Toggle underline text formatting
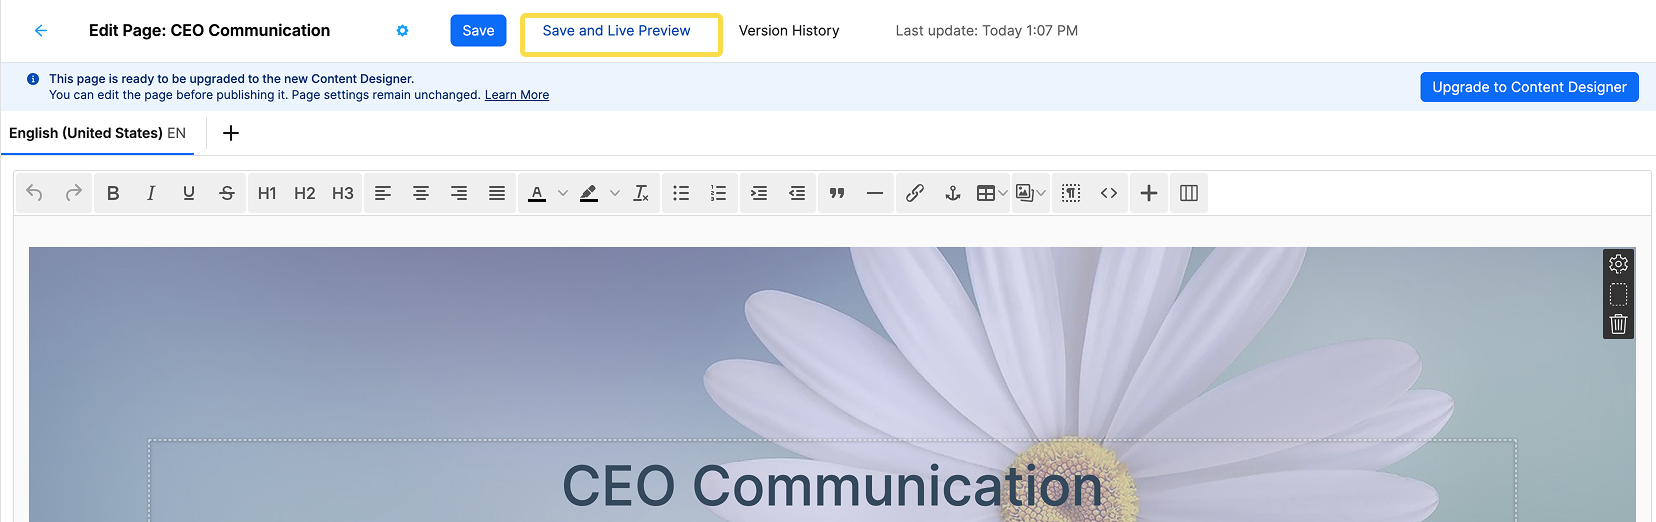1656x522 pixels. (x=189, y=193)
